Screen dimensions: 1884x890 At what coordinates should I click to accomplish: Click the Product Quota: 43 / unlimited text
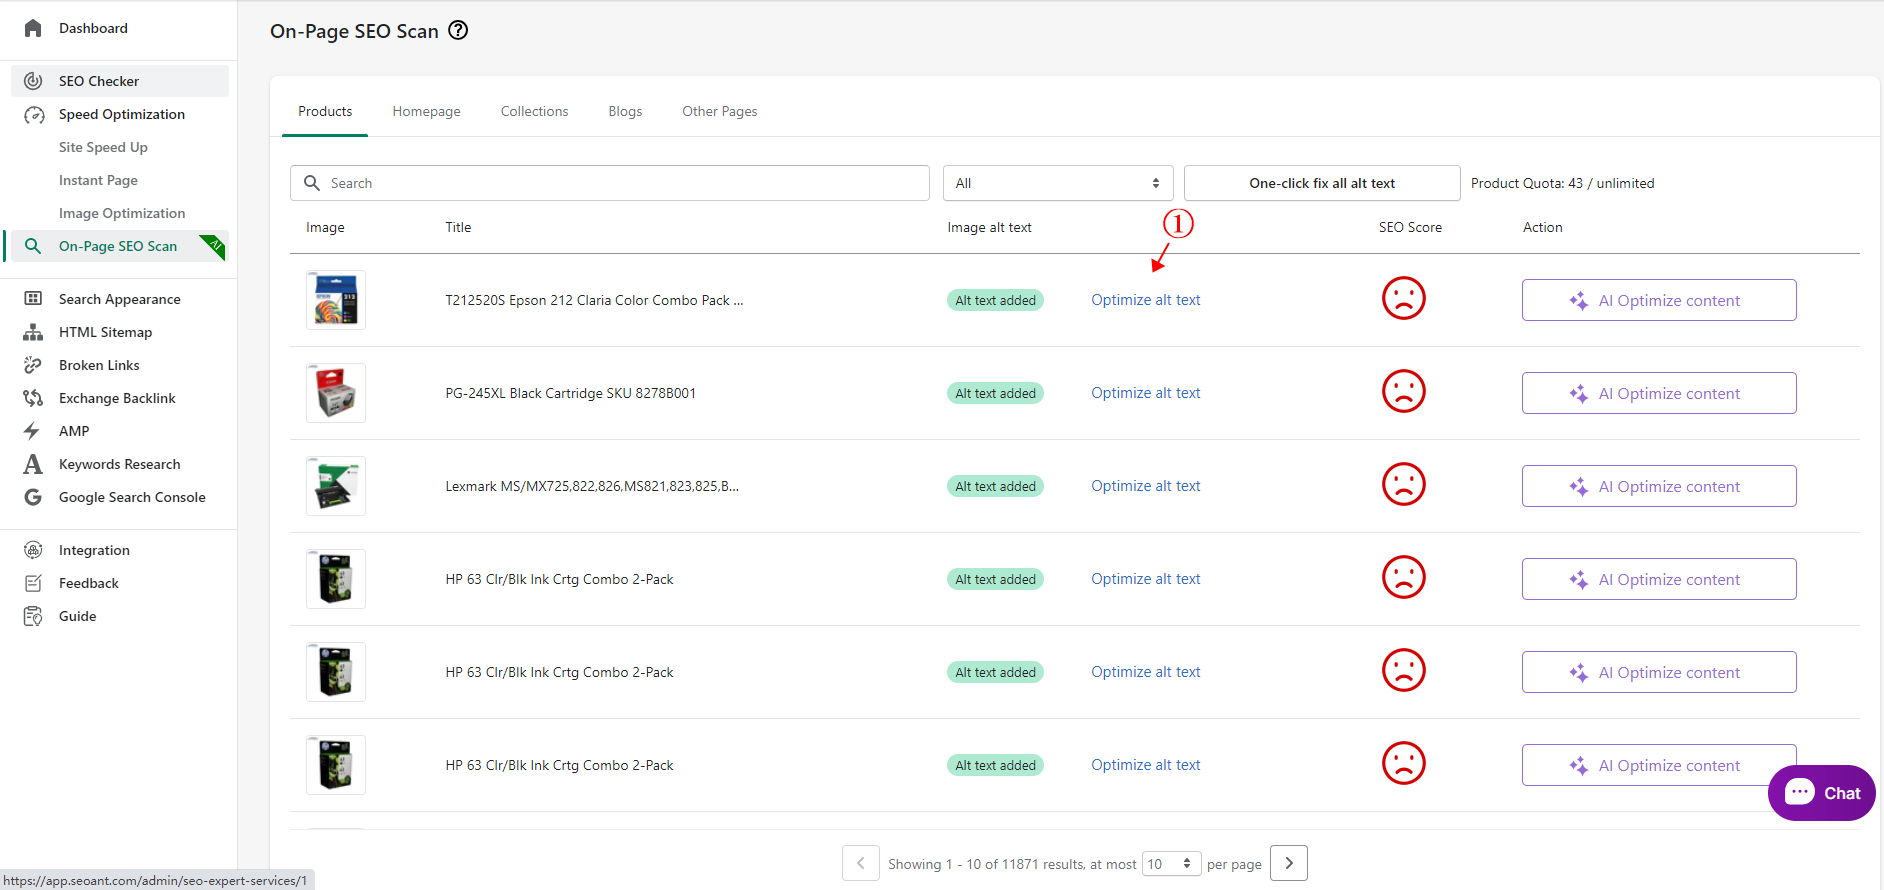(x=1562, y=183)
